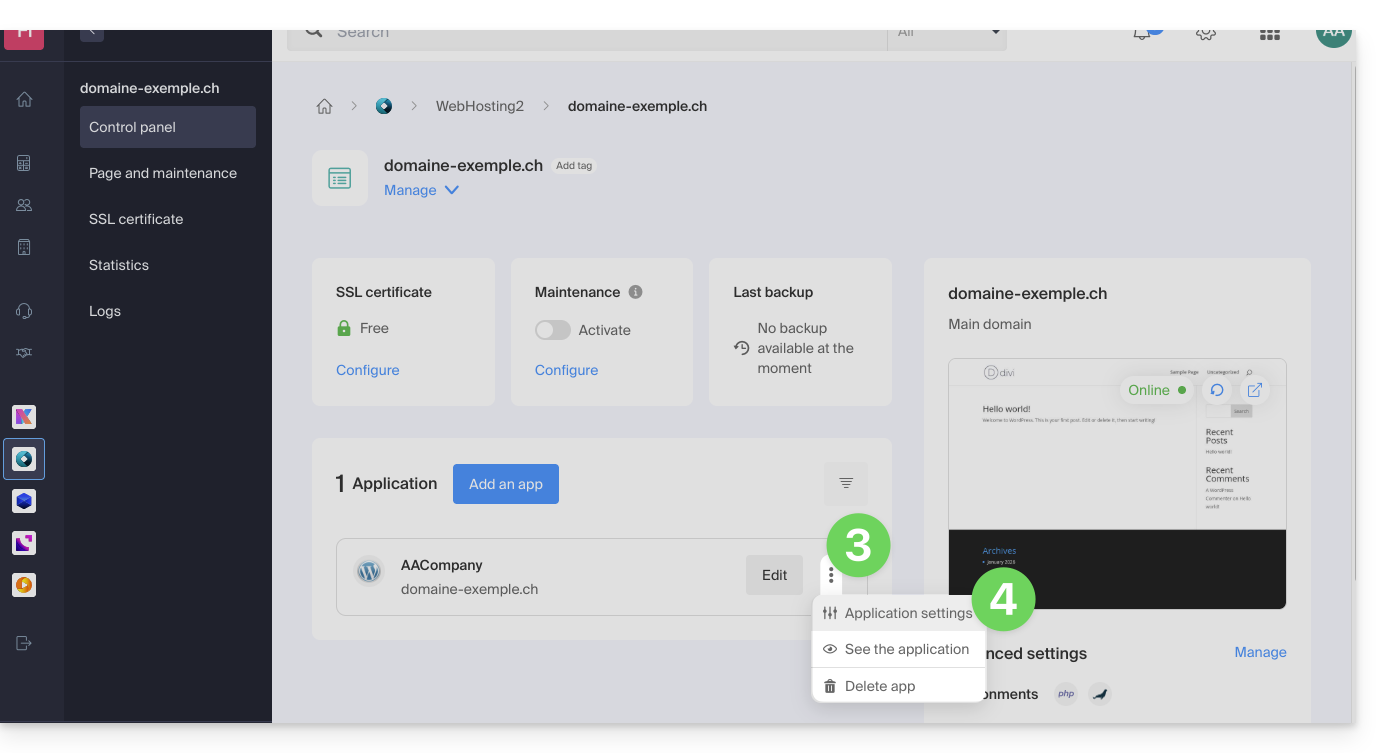Click the home breadcrumb icon
The height and width of the screenshot is (753, 1386).
click(324, 106)
